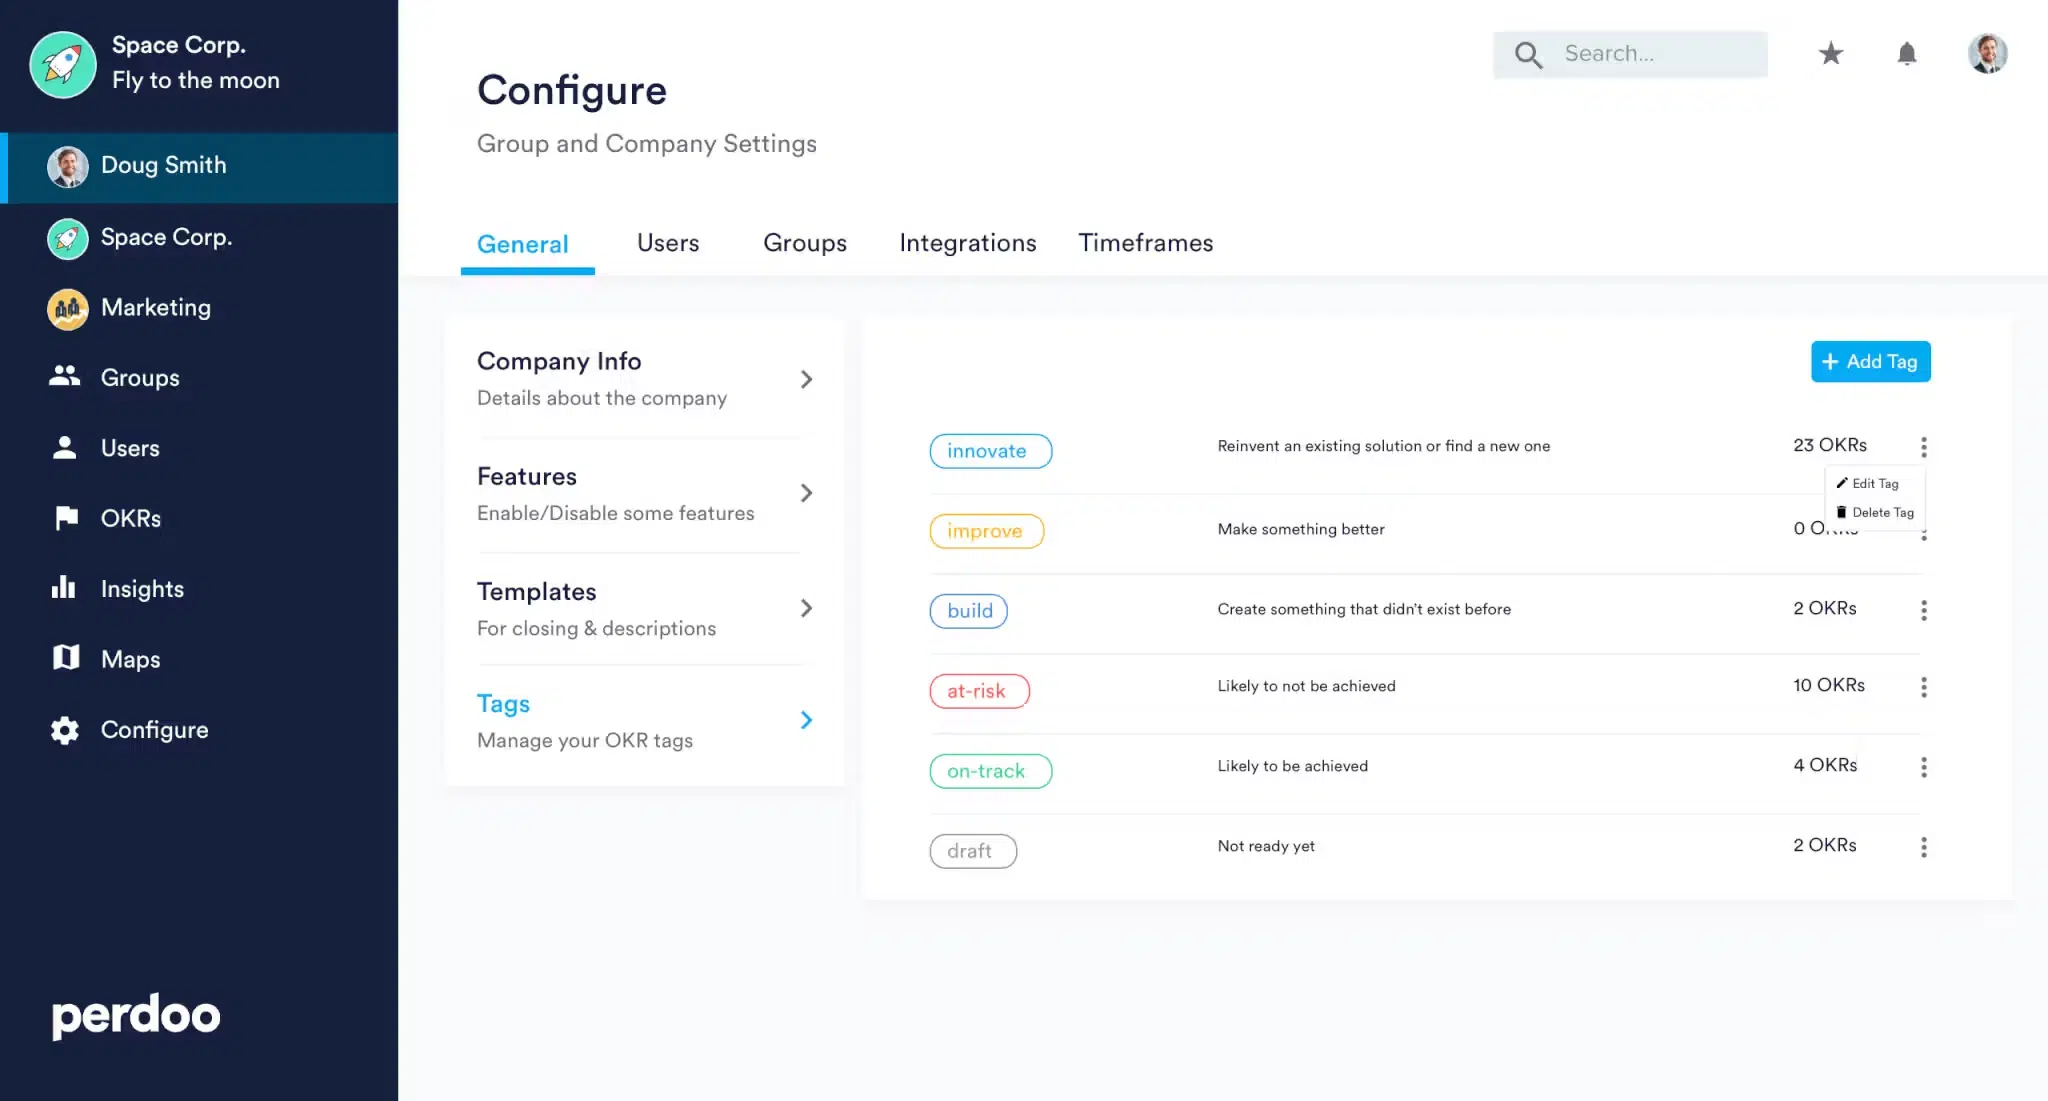Click the star favorites icon

click(1830, 54)
